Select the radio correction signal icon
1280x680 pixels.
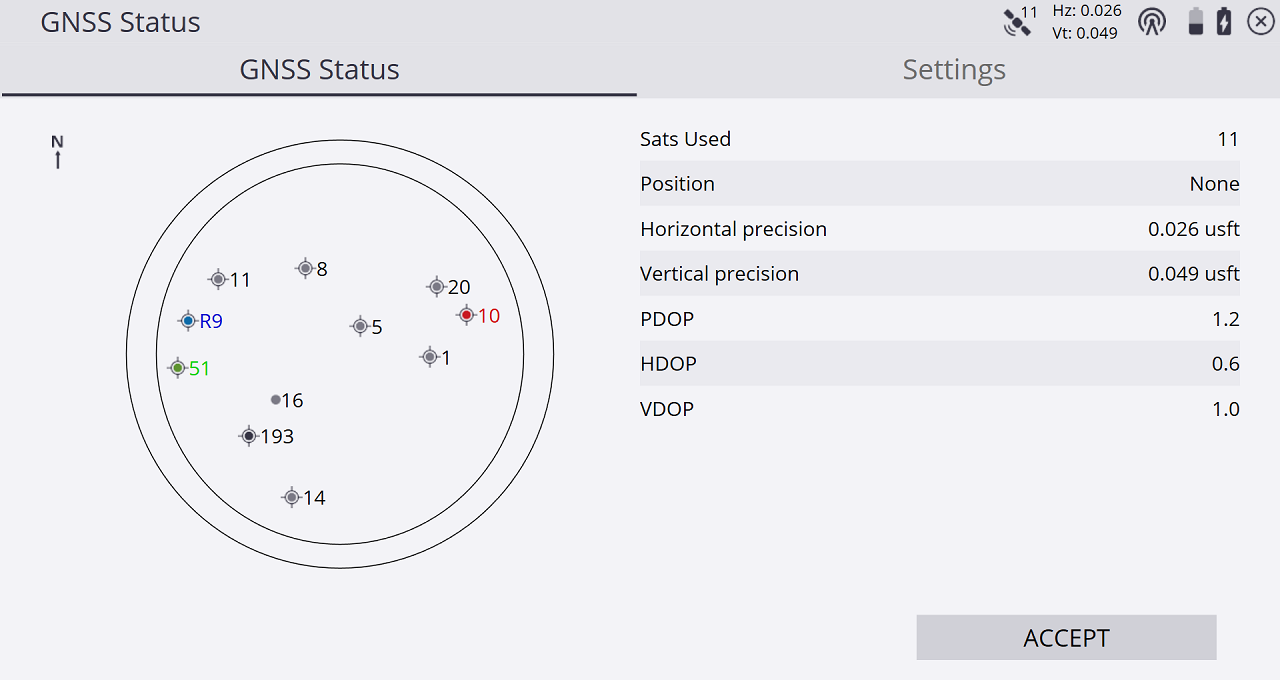point(1152,21)
